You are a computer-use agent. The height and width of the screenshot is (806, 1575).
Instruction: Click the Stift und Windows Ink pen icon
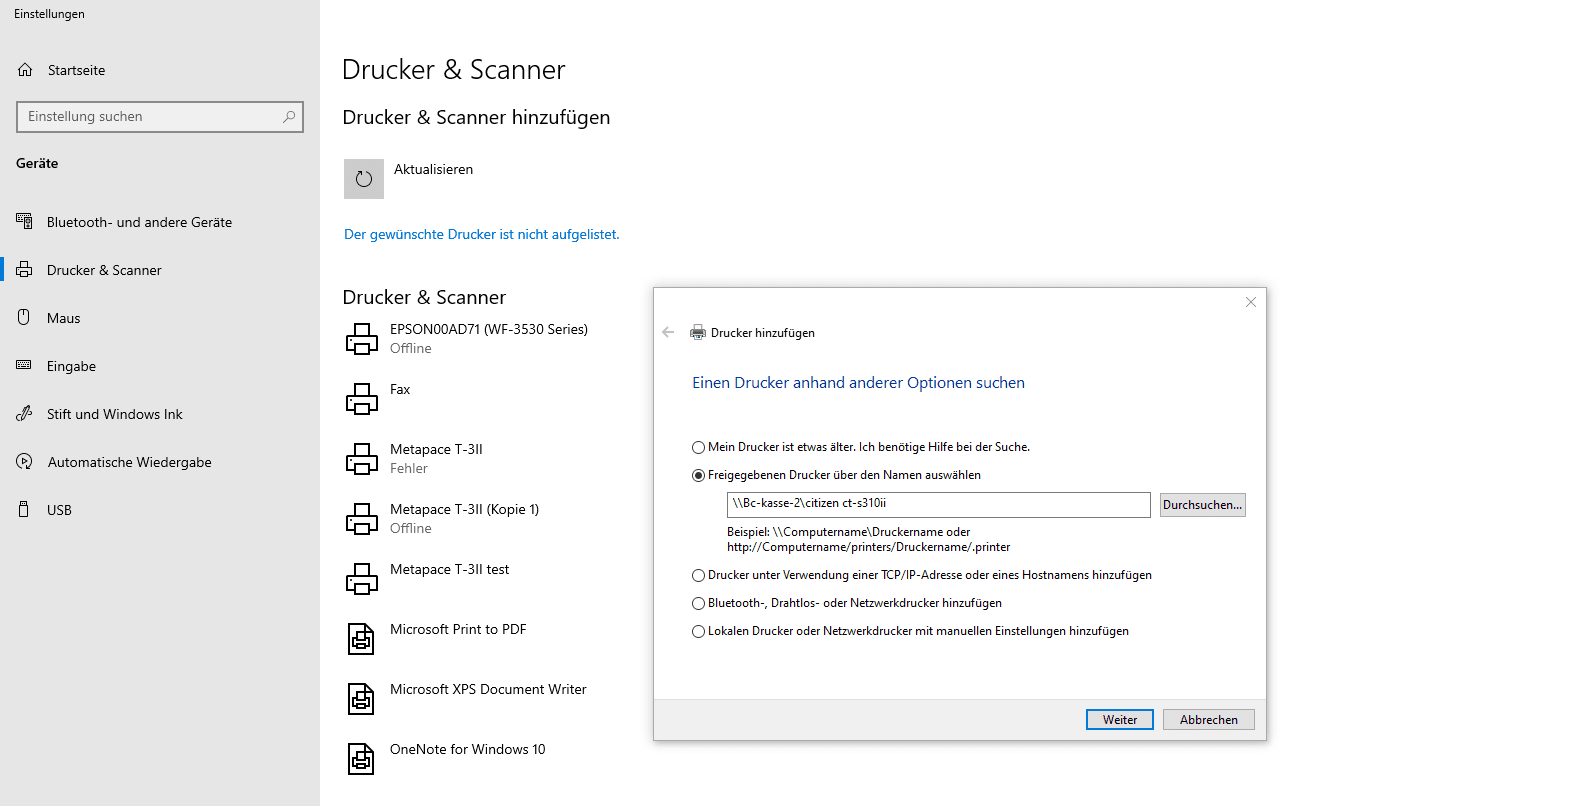click(24, 413)
